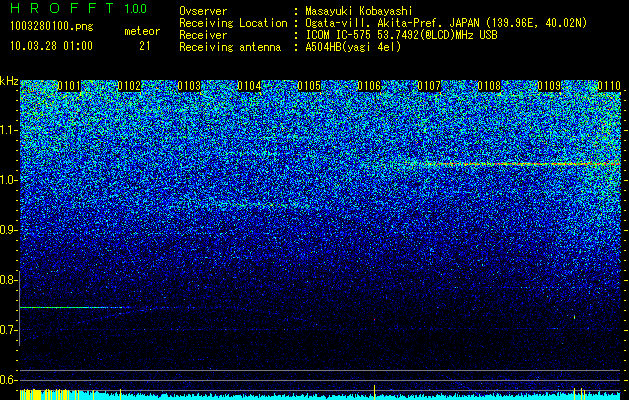Viewport: 629px width, 400px height.
Task: Select the Ogata-vill. Akita-Pref. JAPAN location text
Action: point(446,23)
